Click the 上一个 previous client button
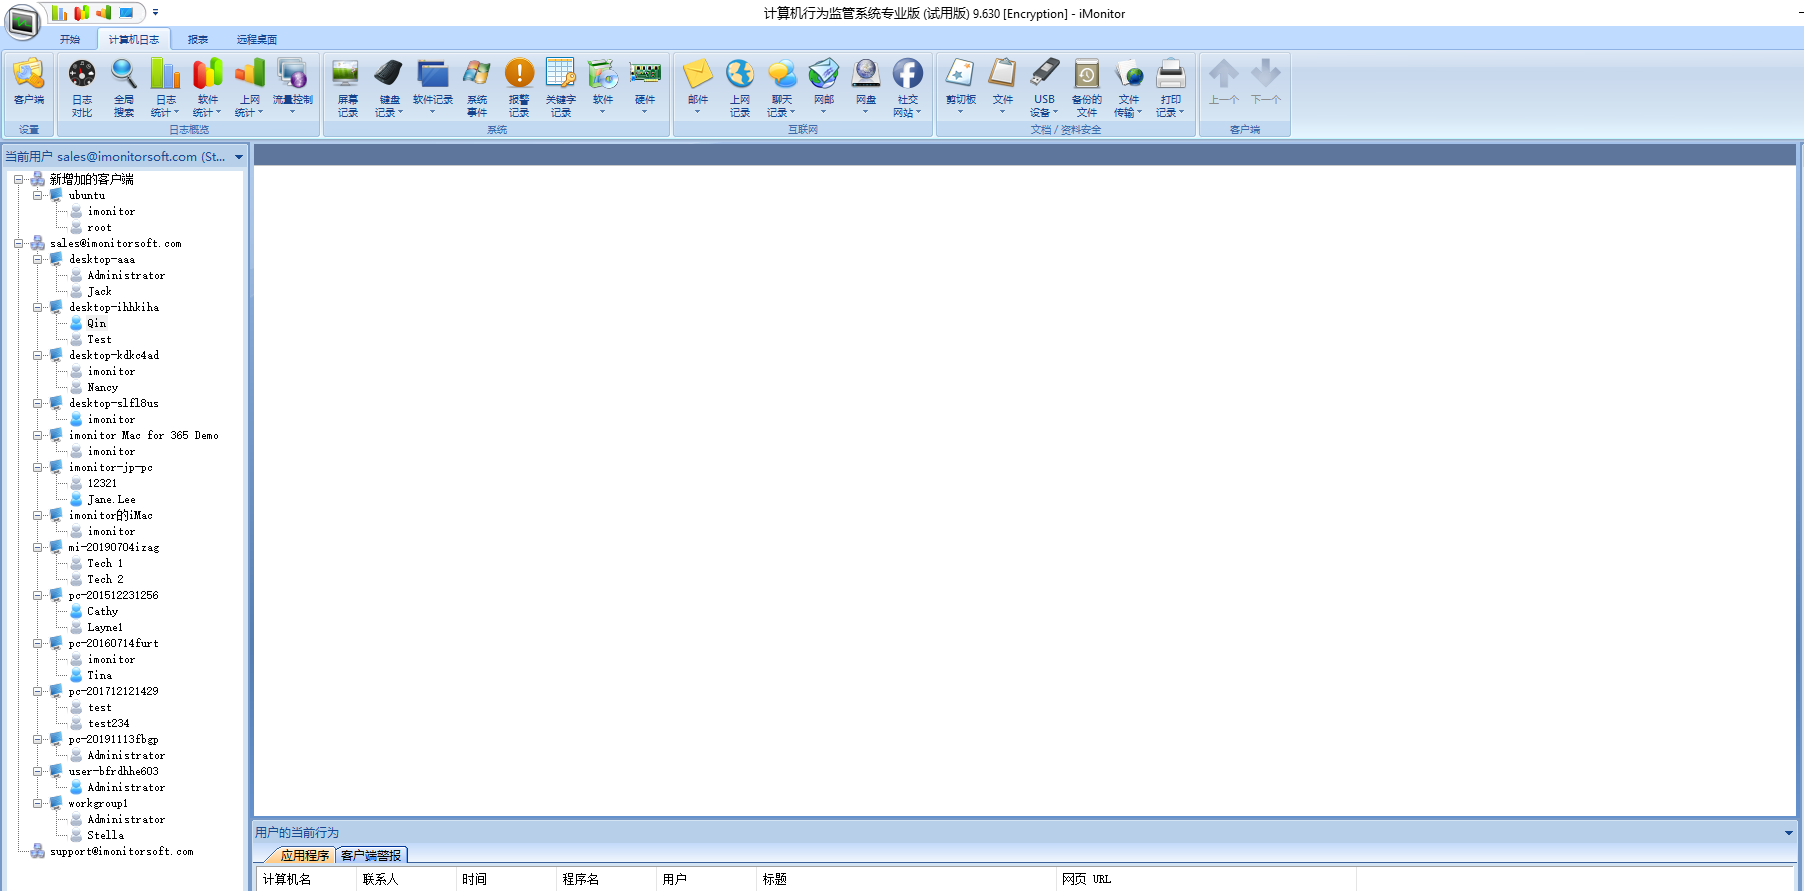Screen dimensions: 1804x891 pyautogui.click(x=1224, y=82)
